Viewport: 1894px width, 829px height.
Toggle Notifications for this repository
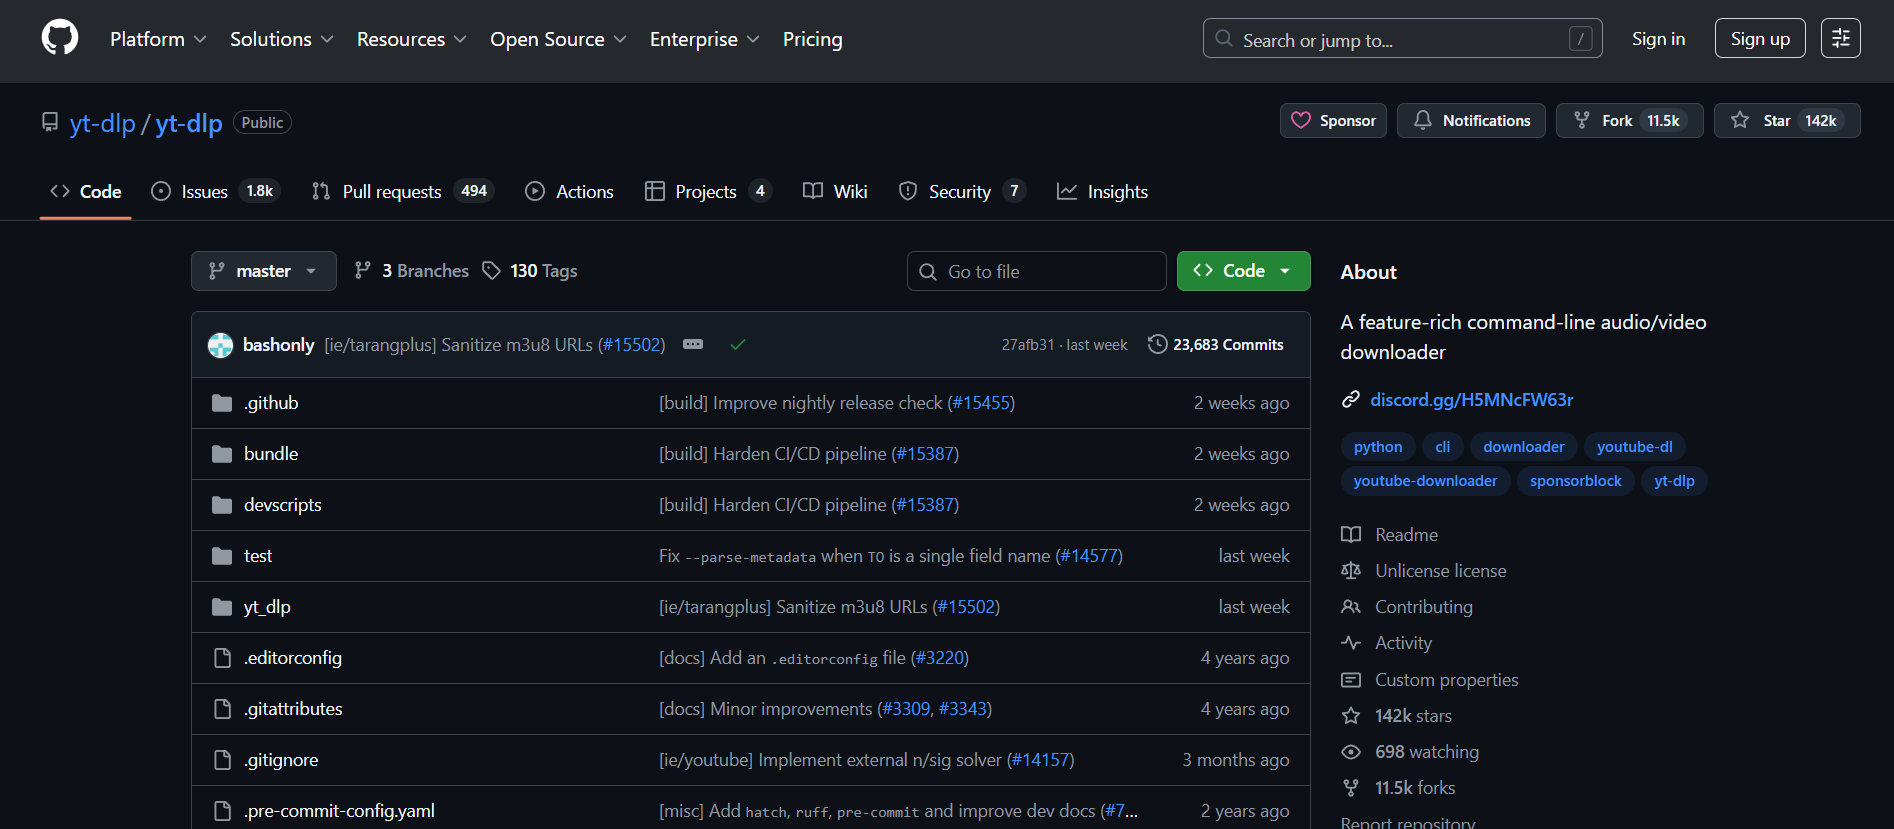point(1471,121)
